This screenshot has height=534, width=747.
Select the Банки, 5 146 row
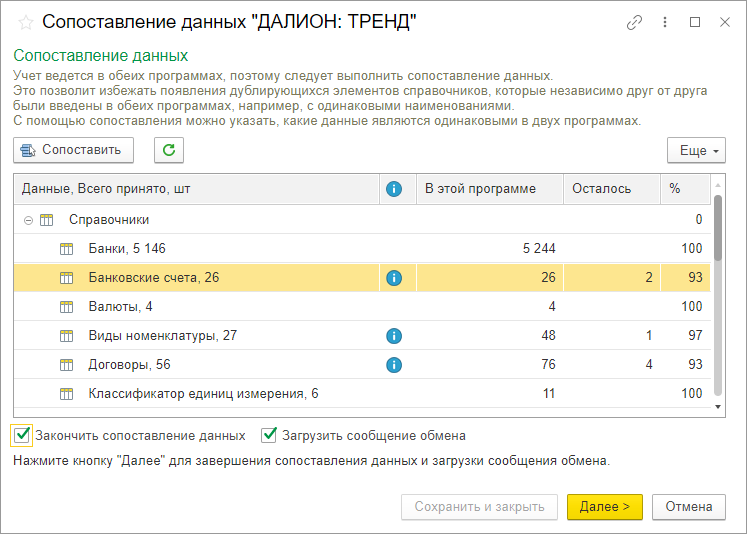click(x=362, y=249)
